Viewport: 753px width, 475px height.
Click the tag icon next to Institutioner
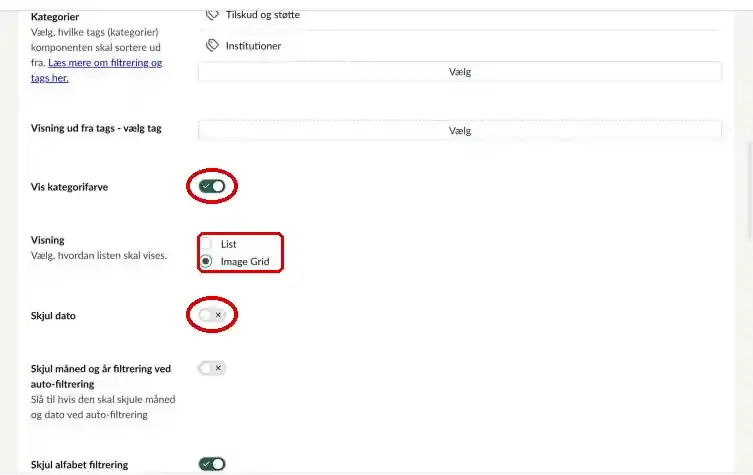tap(212, 46)
